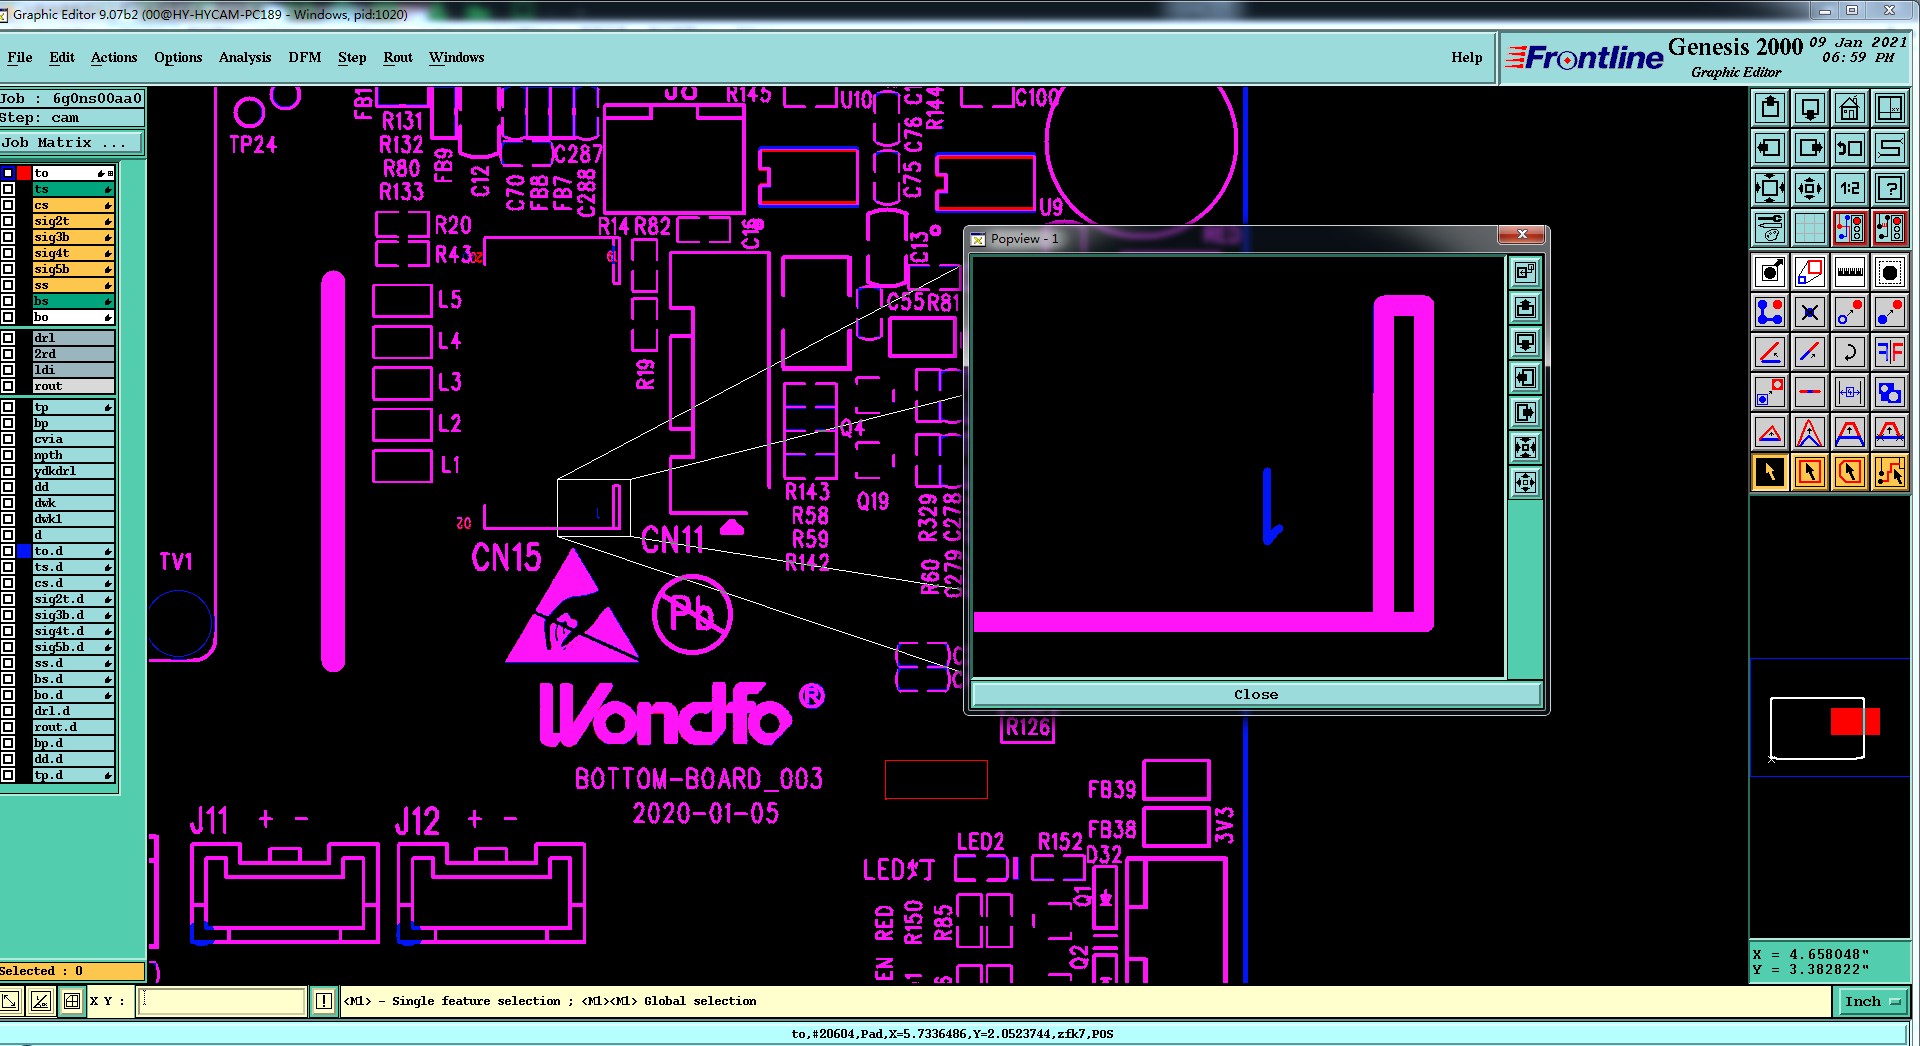Toggle checkbox for layer ss
Image resolution: width=1920 pixels, height=1046 pixels.
(8, 285)
